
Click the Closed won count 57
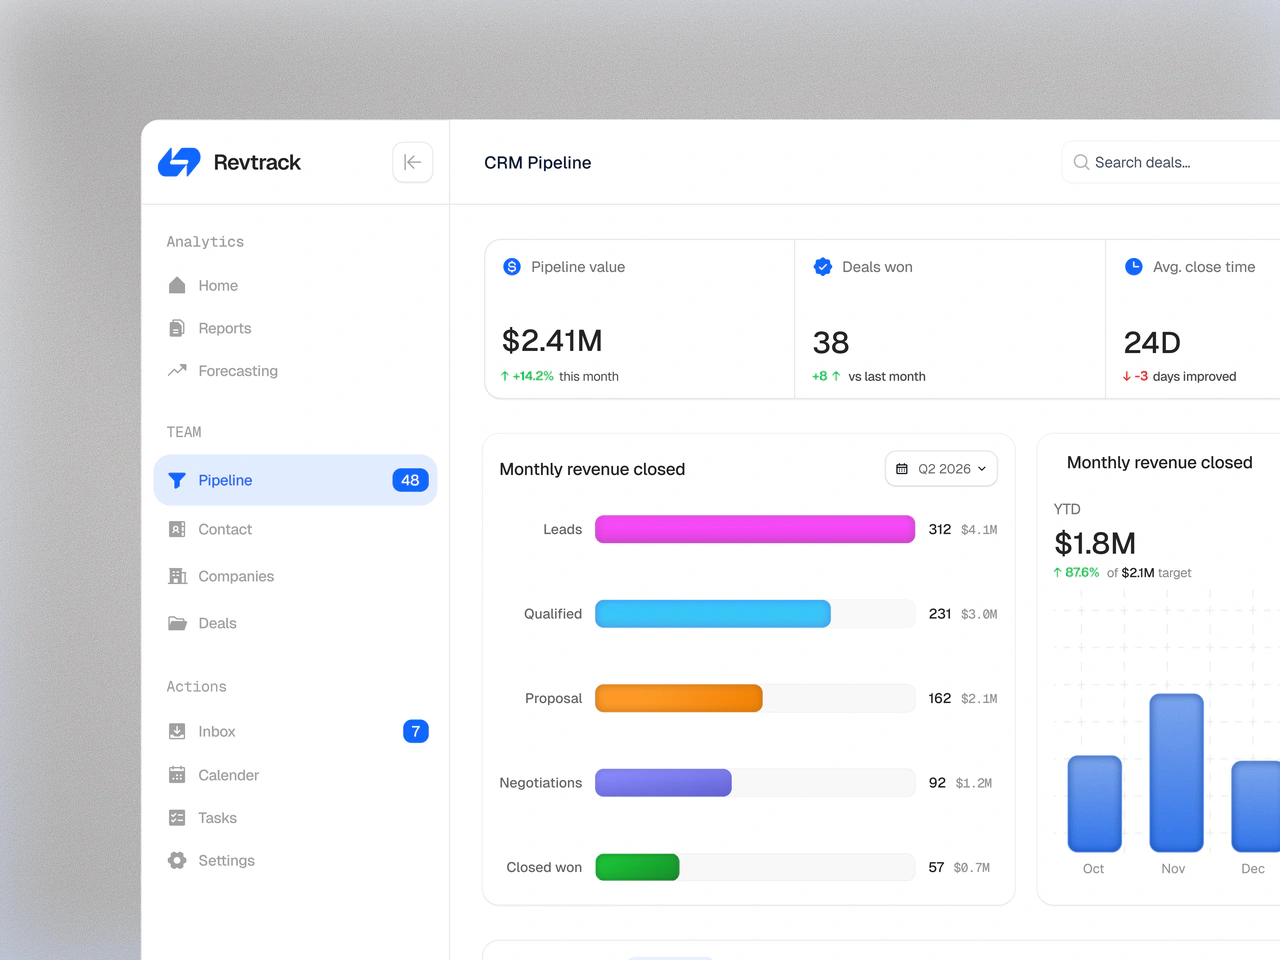[936, 867]
